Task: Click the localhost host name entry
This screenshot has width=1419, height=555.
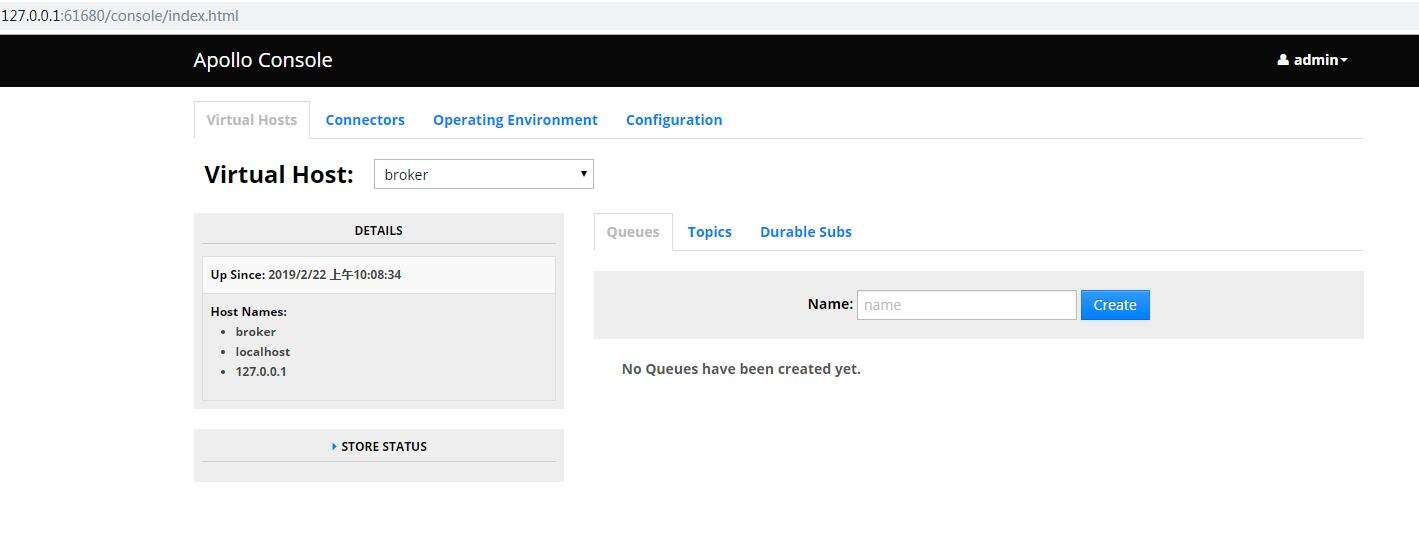Action: tap(263, 352)
